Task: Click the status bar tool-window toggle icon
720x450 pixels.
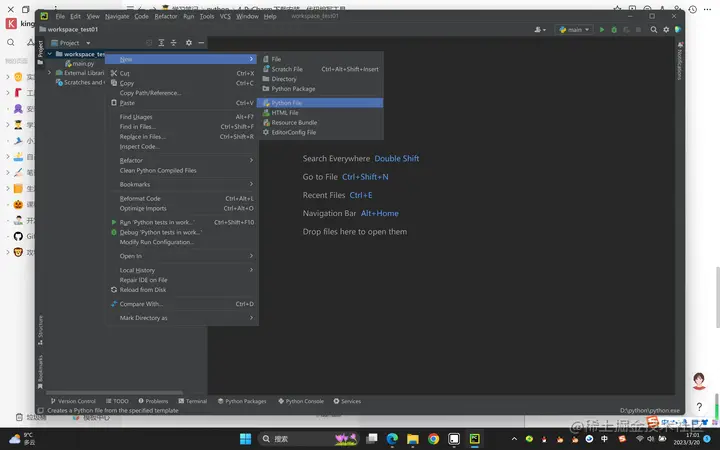Action: [41, 411]
